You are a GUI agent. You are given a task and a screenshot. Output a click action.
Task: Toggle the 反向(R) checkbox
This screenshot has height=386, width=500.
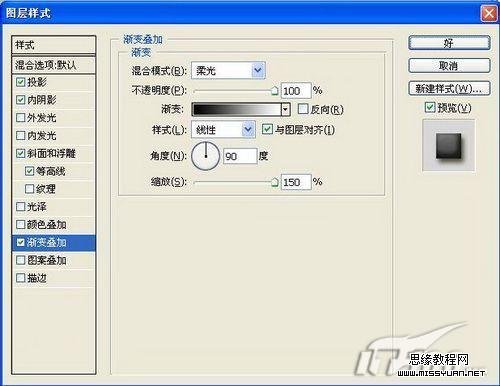click(303, 109)
